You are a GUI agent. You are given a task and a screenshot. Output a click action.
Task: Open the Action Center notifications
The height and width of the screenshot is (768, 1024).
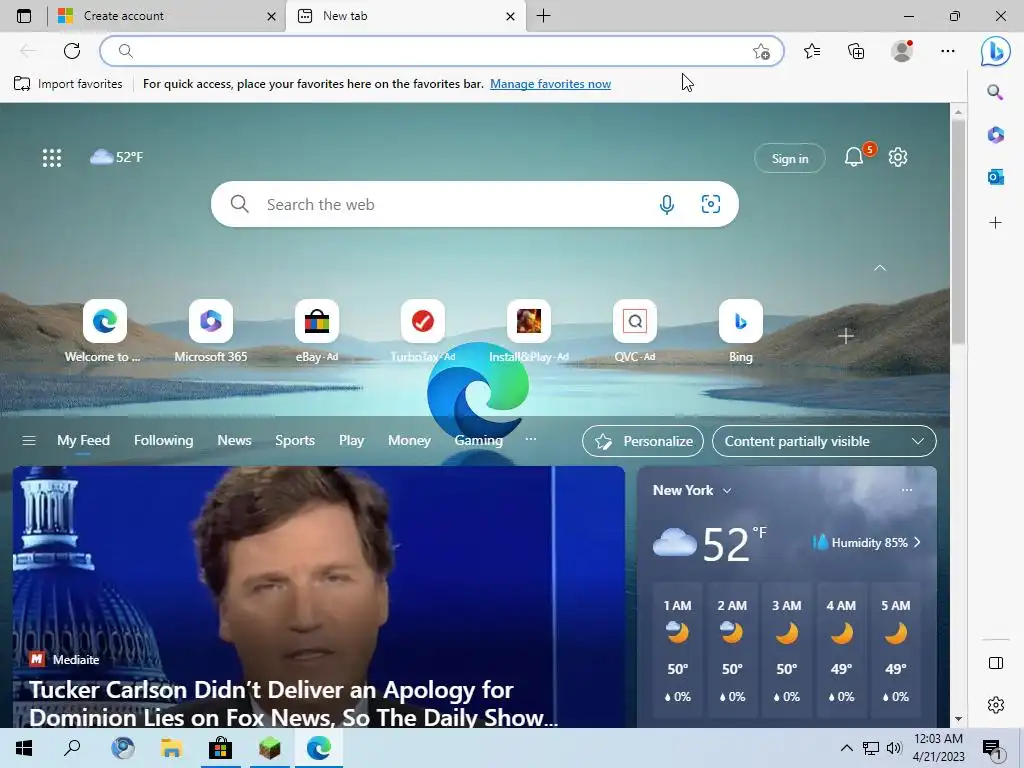[x=993, y=748]
